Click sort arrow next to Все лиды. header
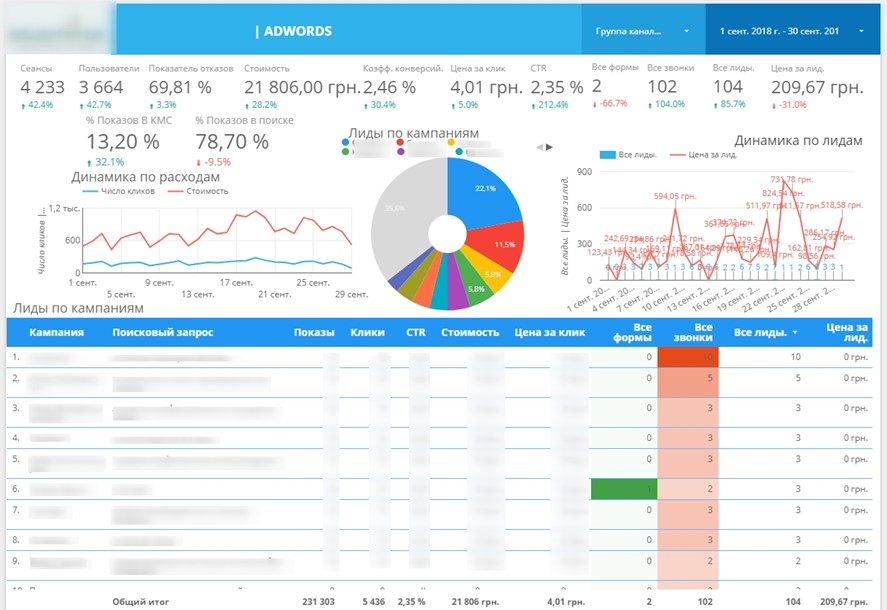 [x=795, y=332]
